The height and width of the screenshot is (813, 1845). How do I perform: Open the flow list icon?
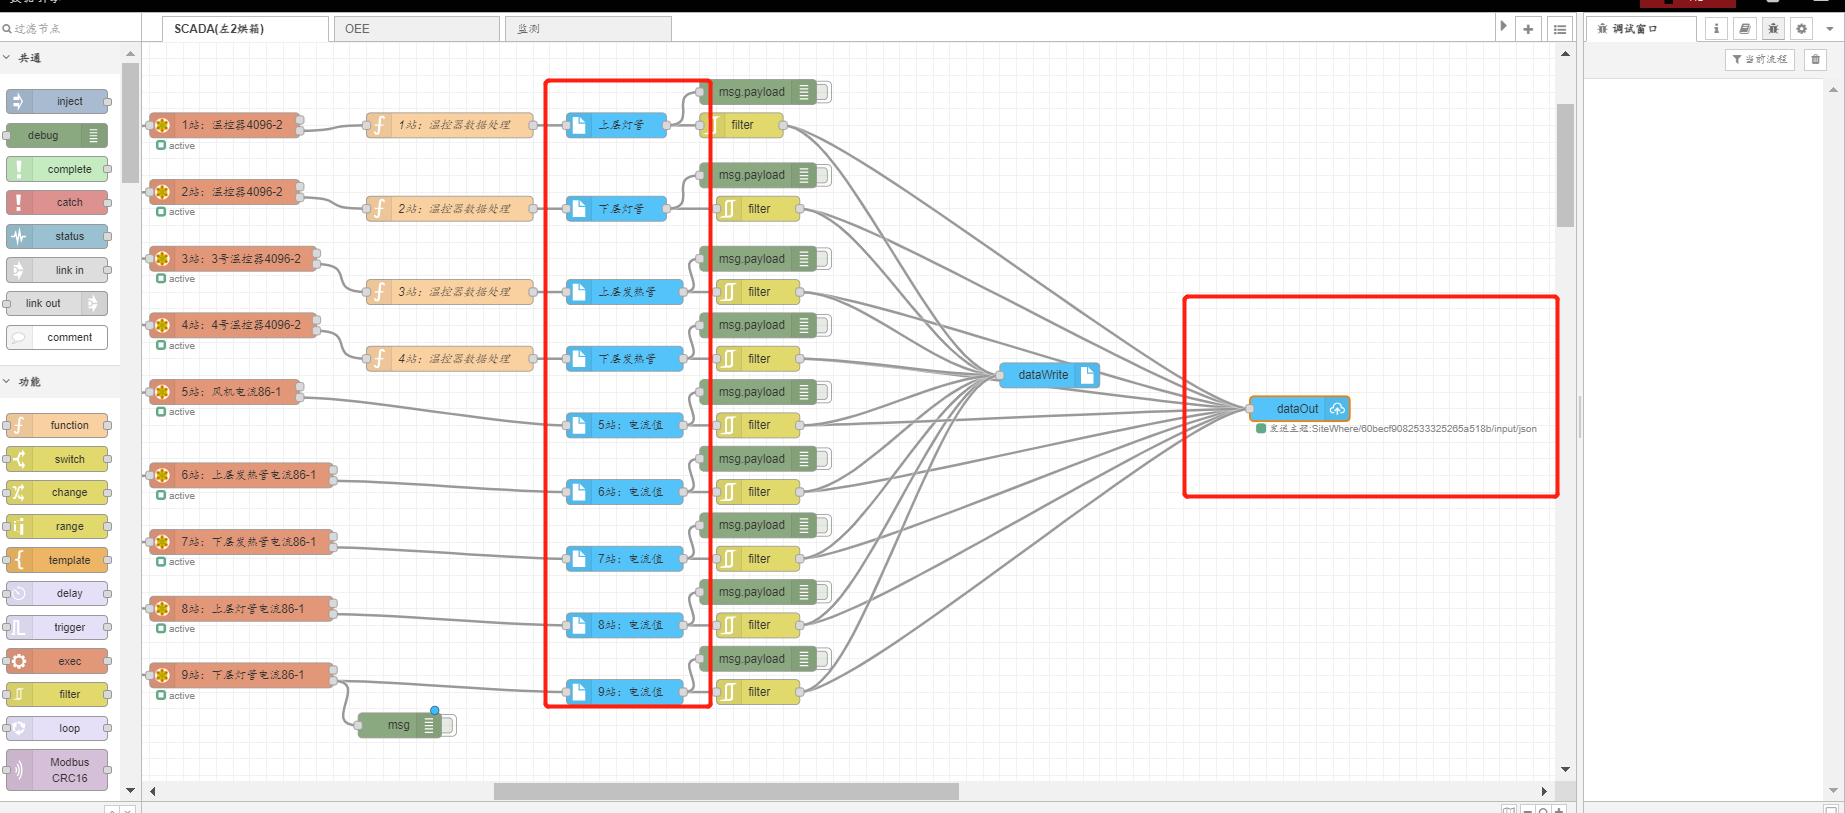click(1559, 29)
